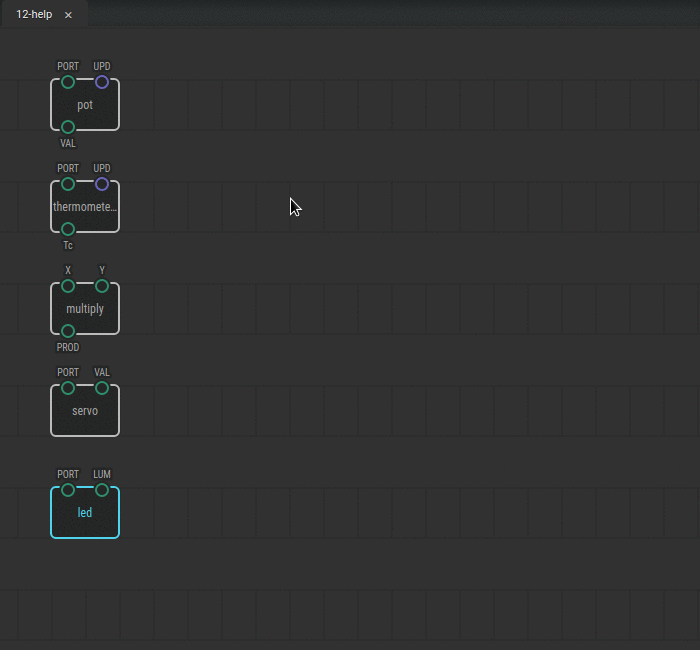Click the VAL output pin of pot
This screenshot has height=650, width=700.
(x=68, y=127)
